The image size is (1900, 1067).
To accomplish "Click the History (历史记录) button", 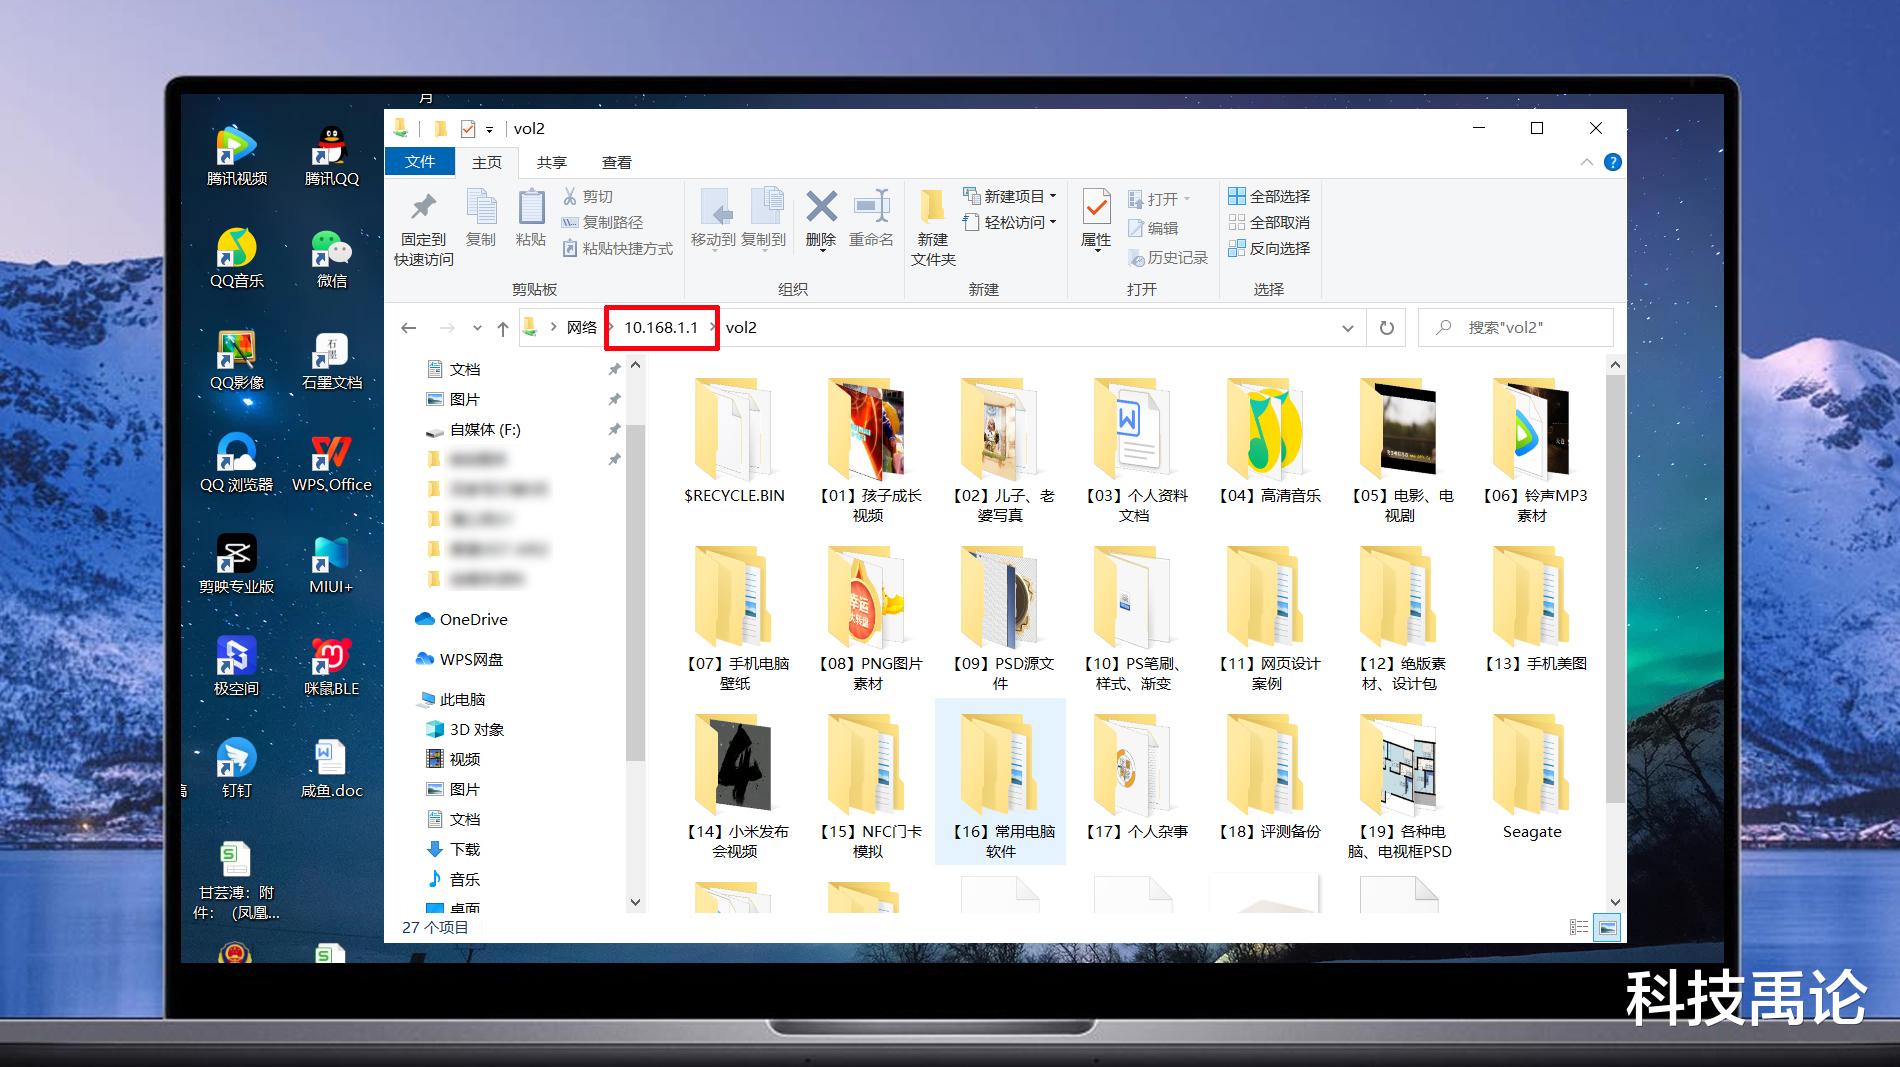I will pos(1168,257).
